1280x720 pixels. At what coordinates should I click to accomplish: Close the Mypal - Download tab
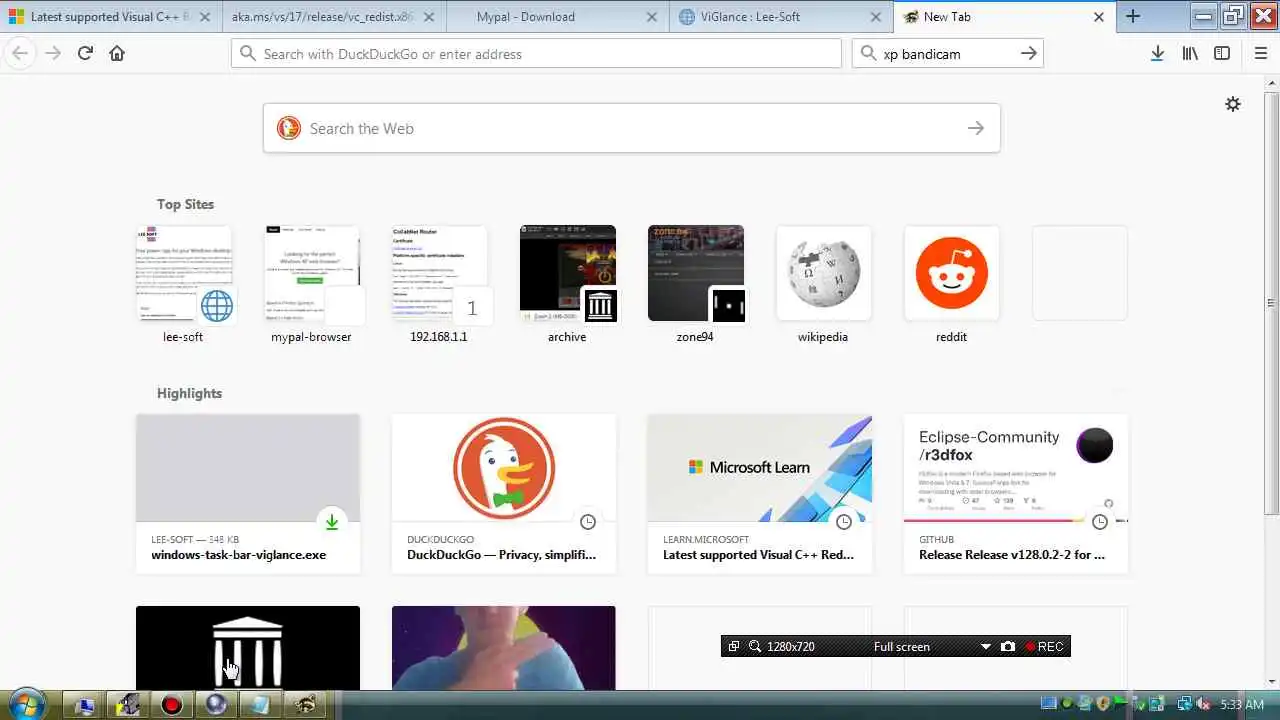(652, 17)
